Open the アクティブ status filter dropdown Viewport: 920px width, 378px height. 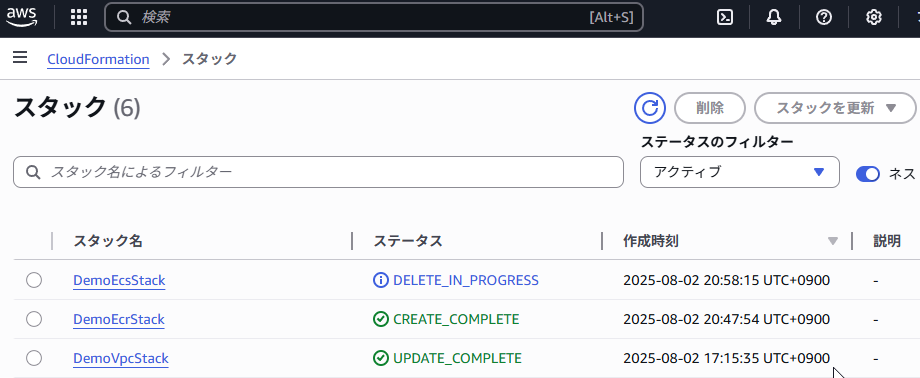click(739, 172)
